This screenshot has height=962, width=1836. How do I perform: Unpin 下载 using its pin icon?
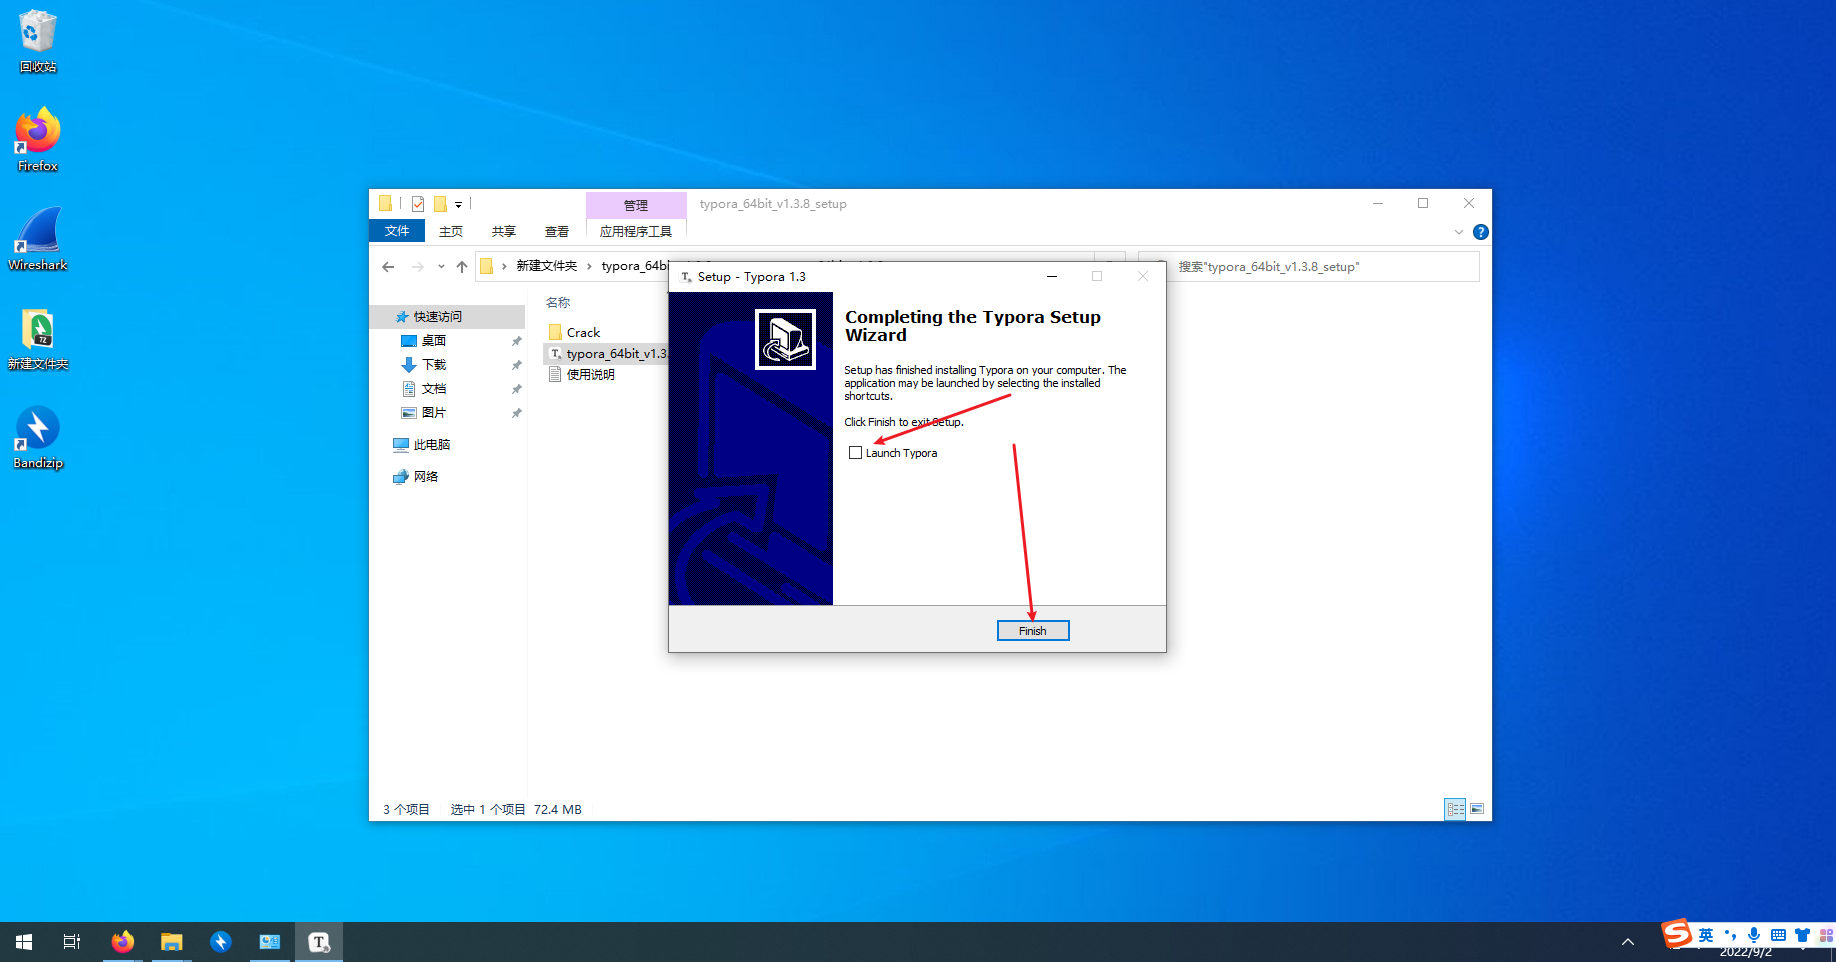pos(516,365)
